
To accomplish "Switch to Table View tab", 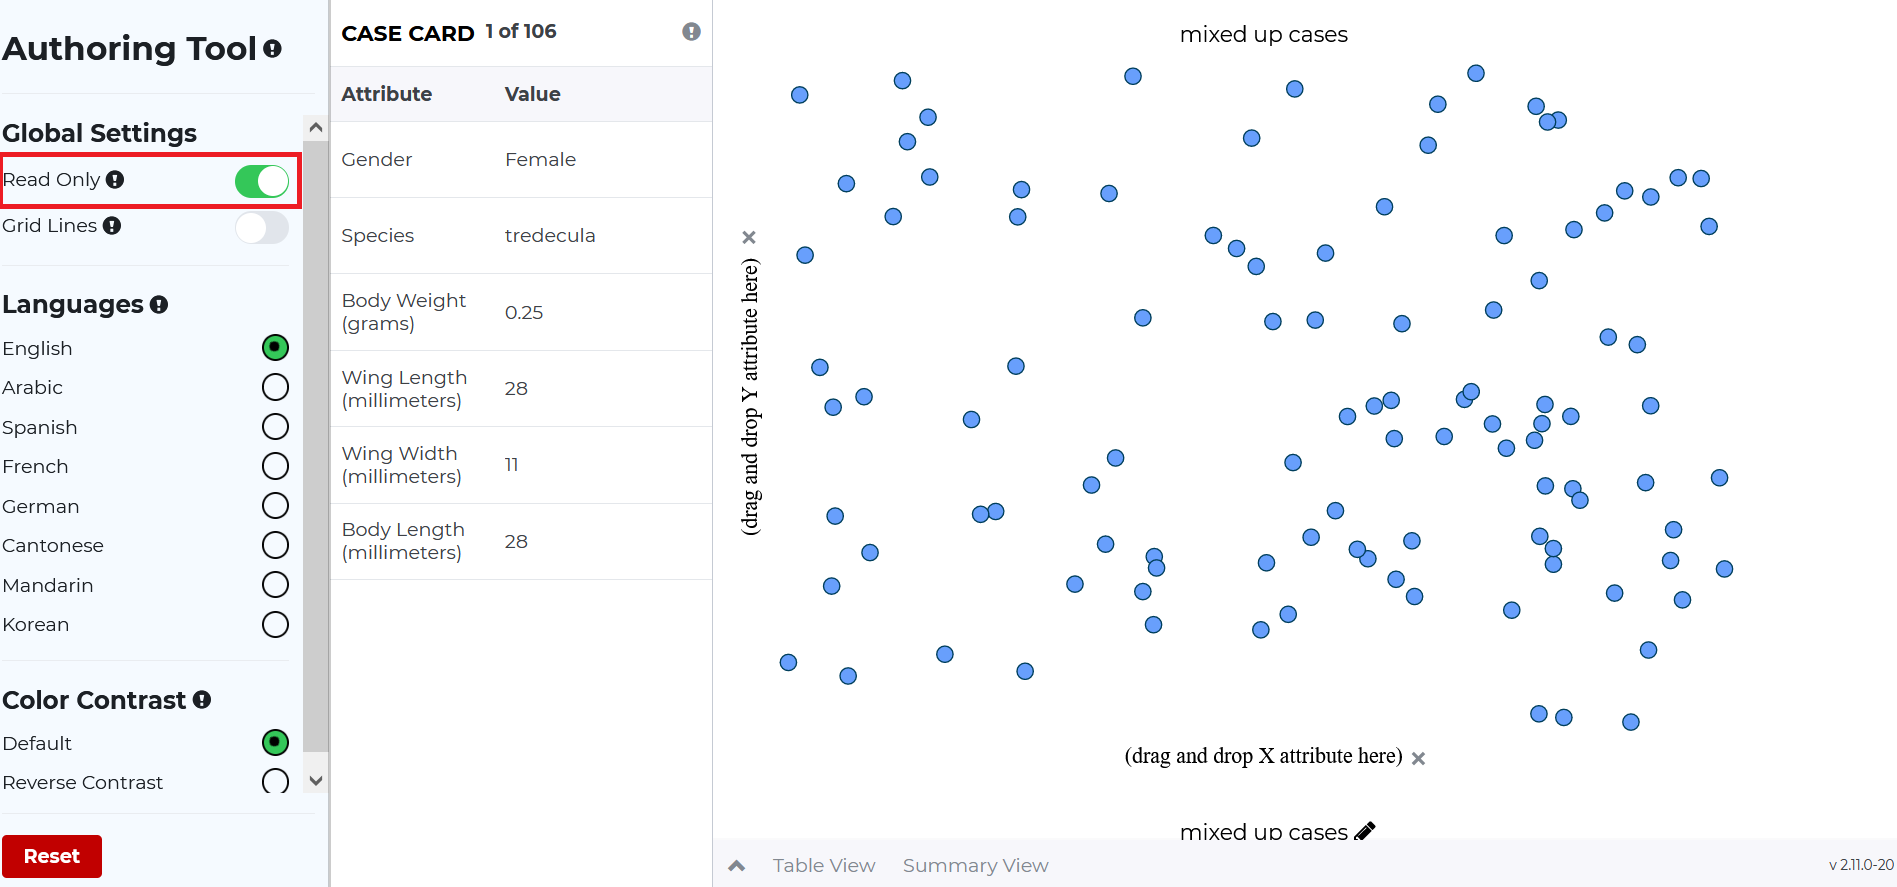I will (824, 866).
